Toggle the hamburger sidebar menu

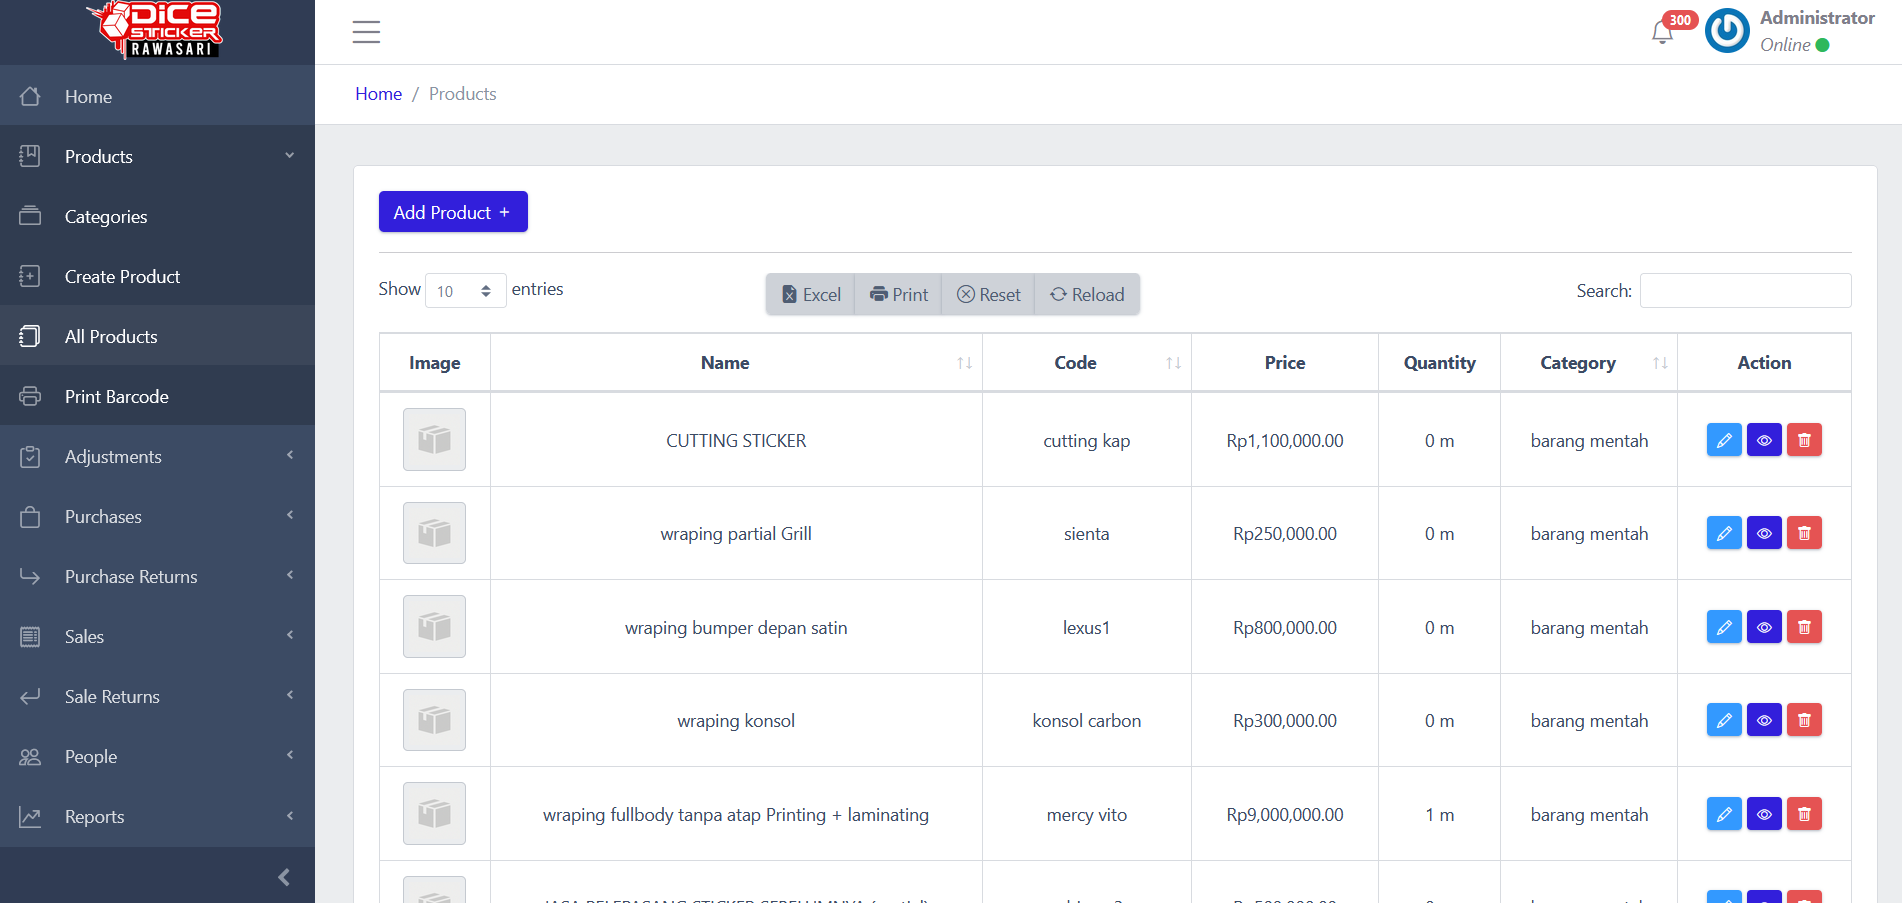(x=366, y=32)
